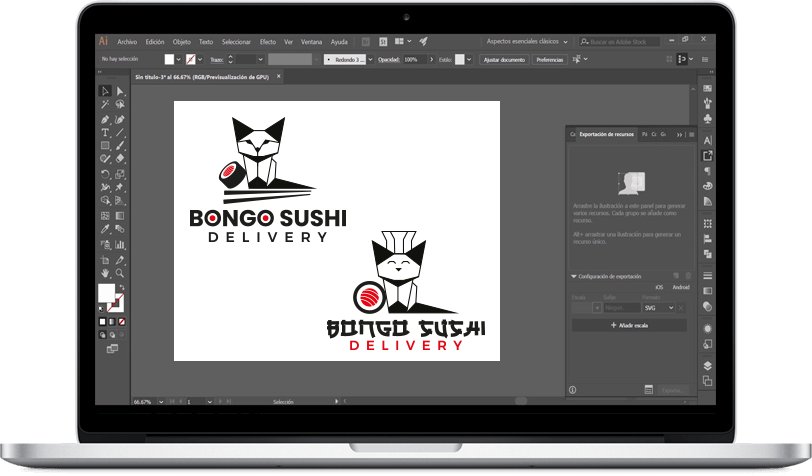Open Asset Export panel icon in dock
The image size is (812, 476).
click(708, 156)
